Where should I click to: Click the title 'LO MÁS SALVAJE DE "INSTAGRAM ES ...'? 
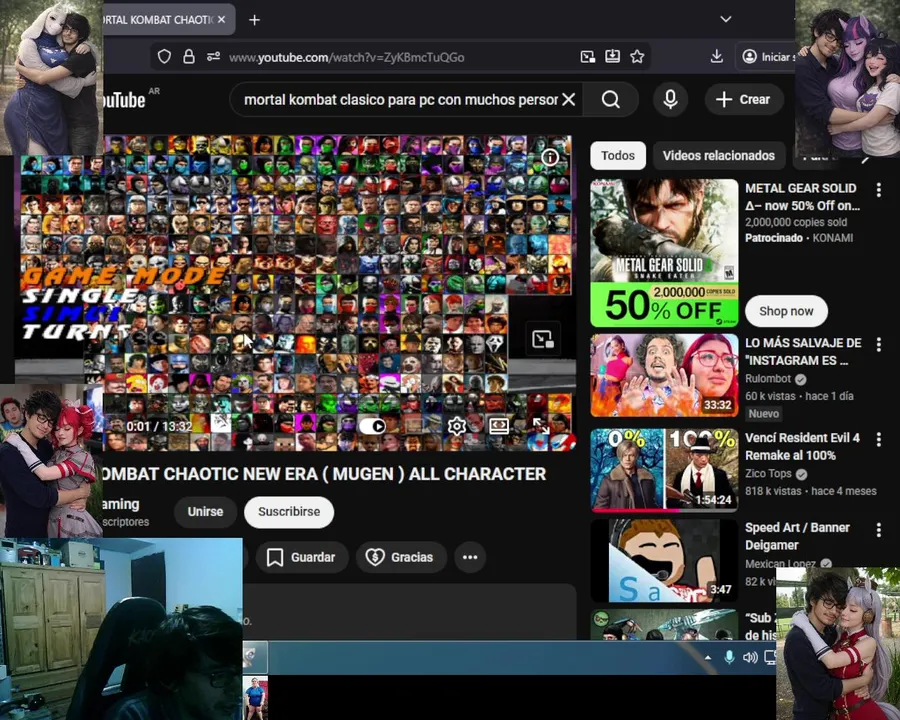[803, 351]
